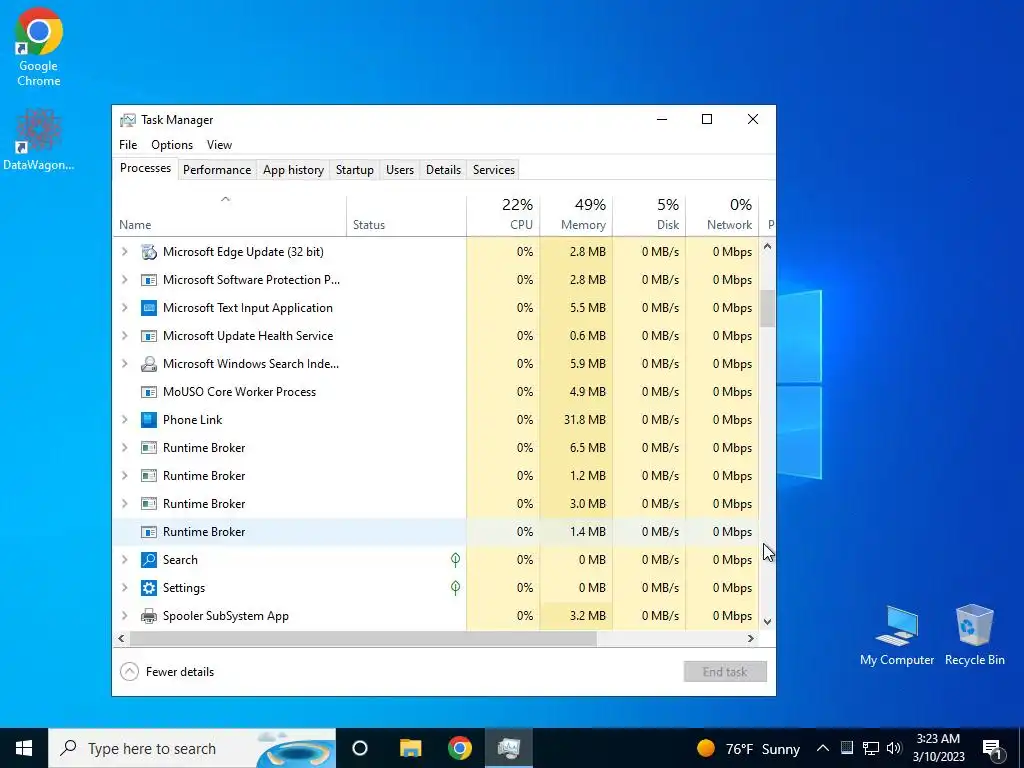Screen dimensions: 1024x768
Task: Click the green leaf status icon for Settings
Action: (x=455, y=588)
